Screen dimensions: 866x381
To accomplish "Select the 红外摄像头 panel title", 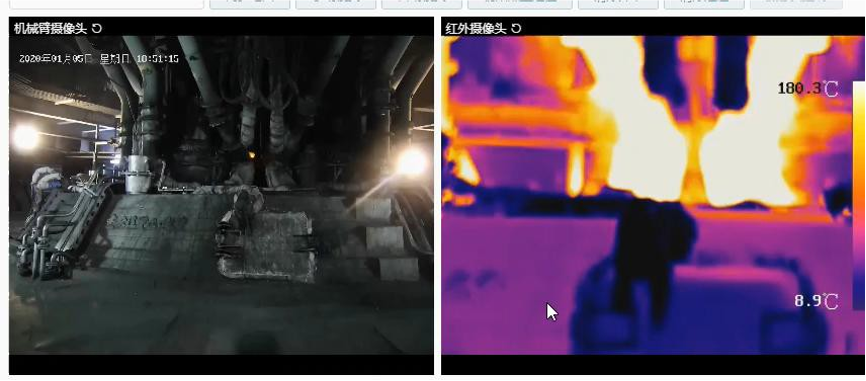I will (476, 28).
